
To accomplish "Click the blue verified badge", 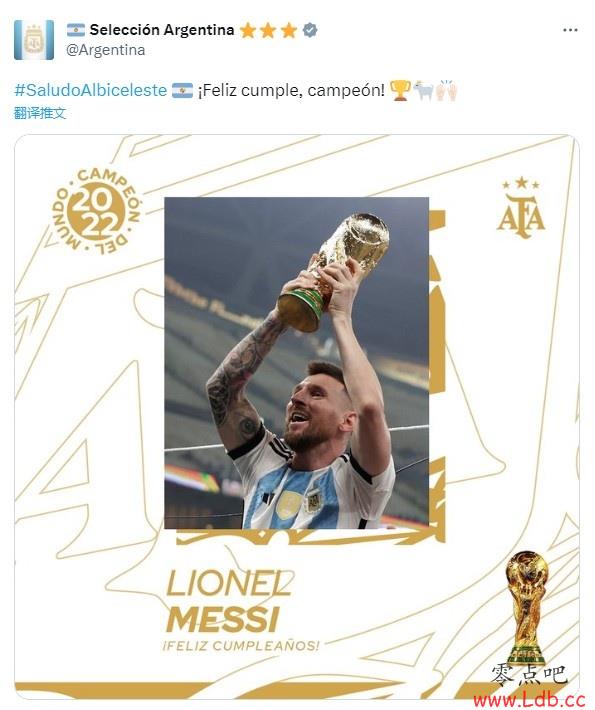I will [310, 30].
